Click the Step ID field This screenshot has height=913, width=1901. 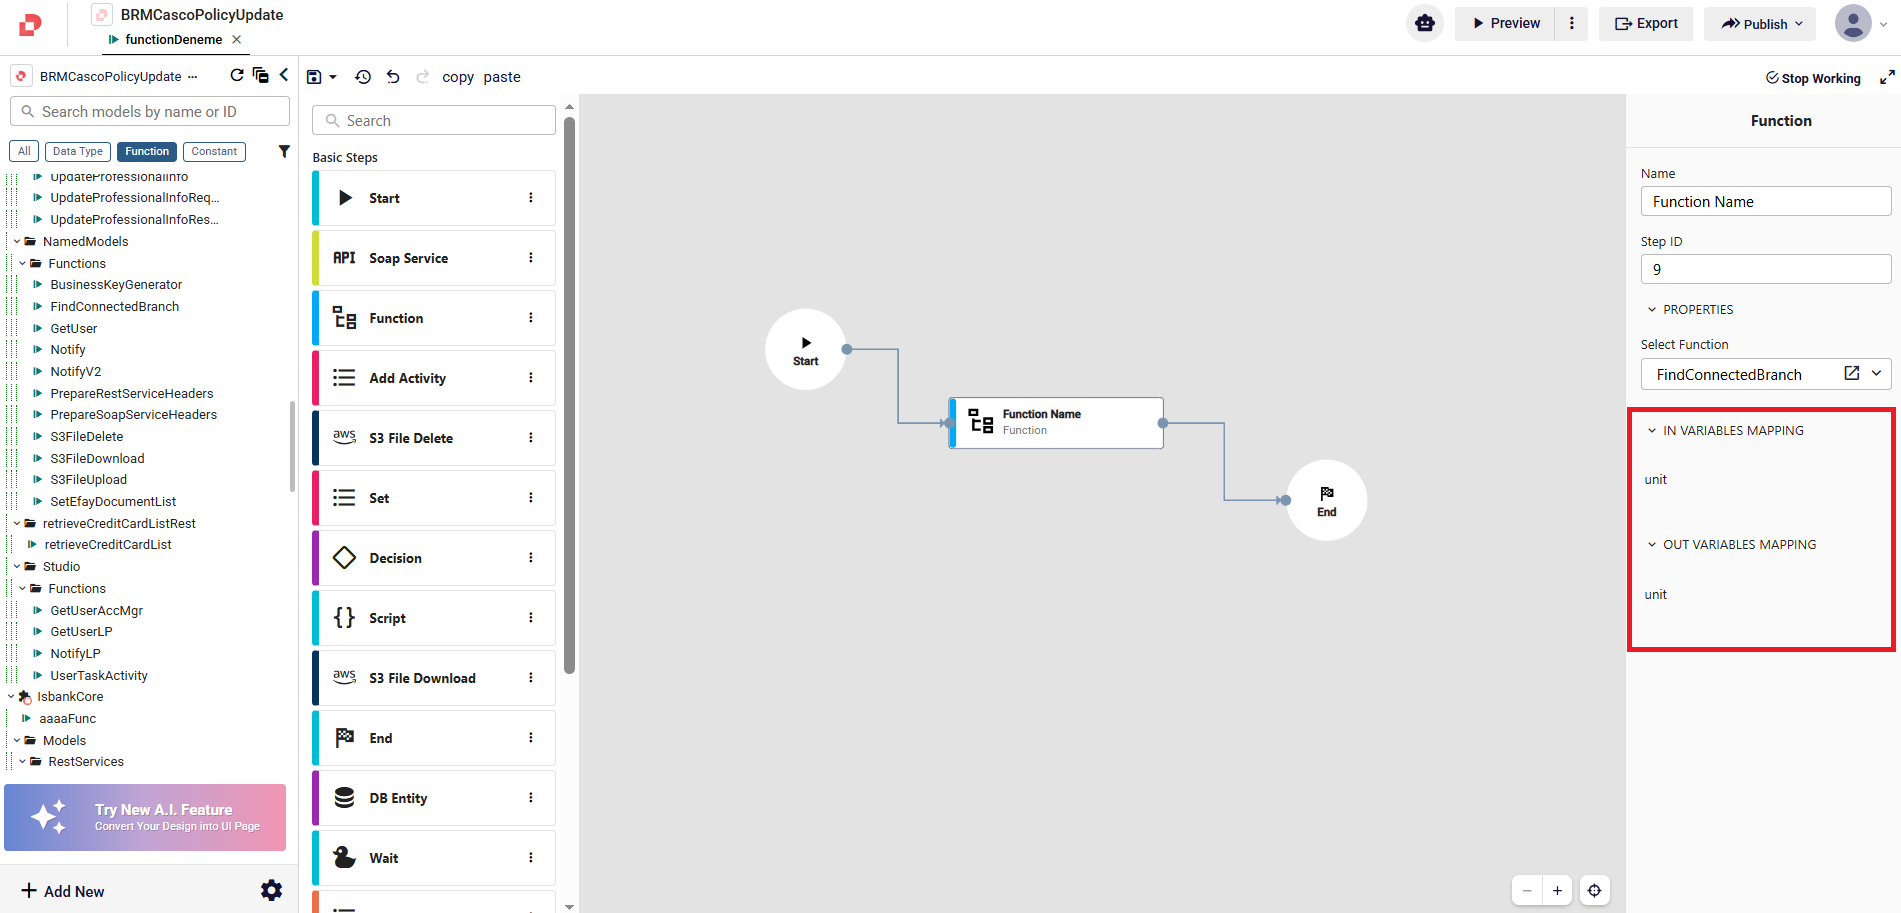click(1766, 269)
